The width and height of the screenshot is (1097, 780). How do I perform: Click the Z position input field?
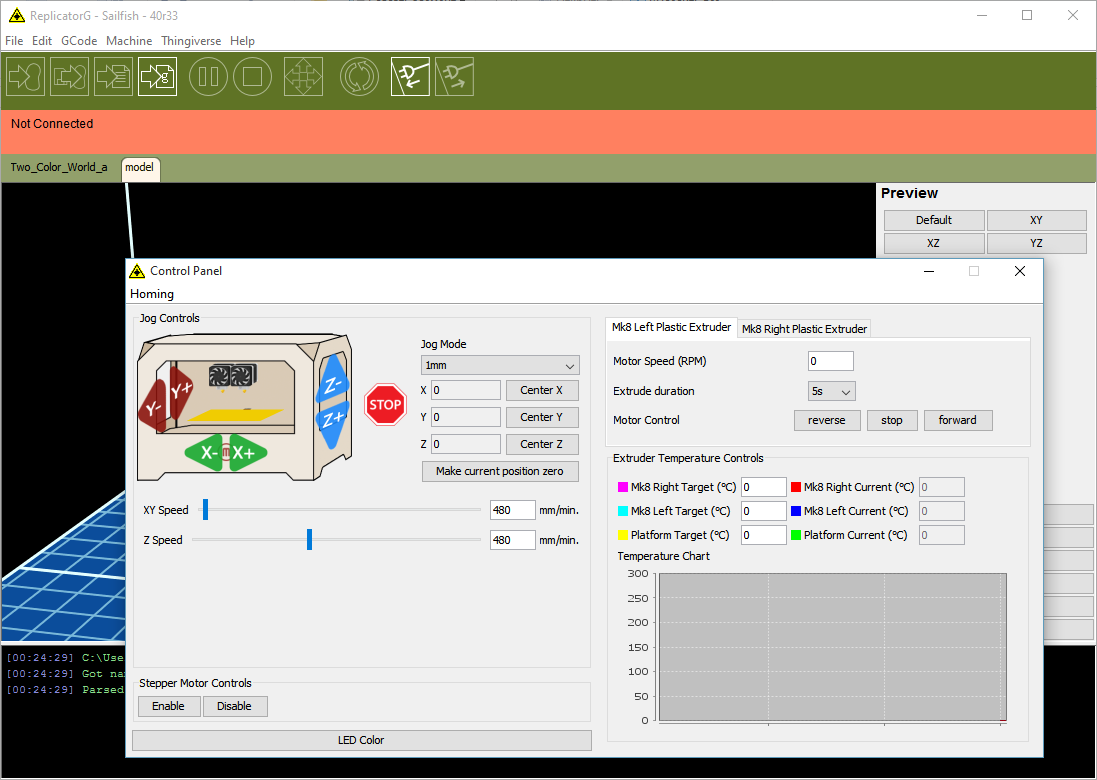click(x=466, y=444)
